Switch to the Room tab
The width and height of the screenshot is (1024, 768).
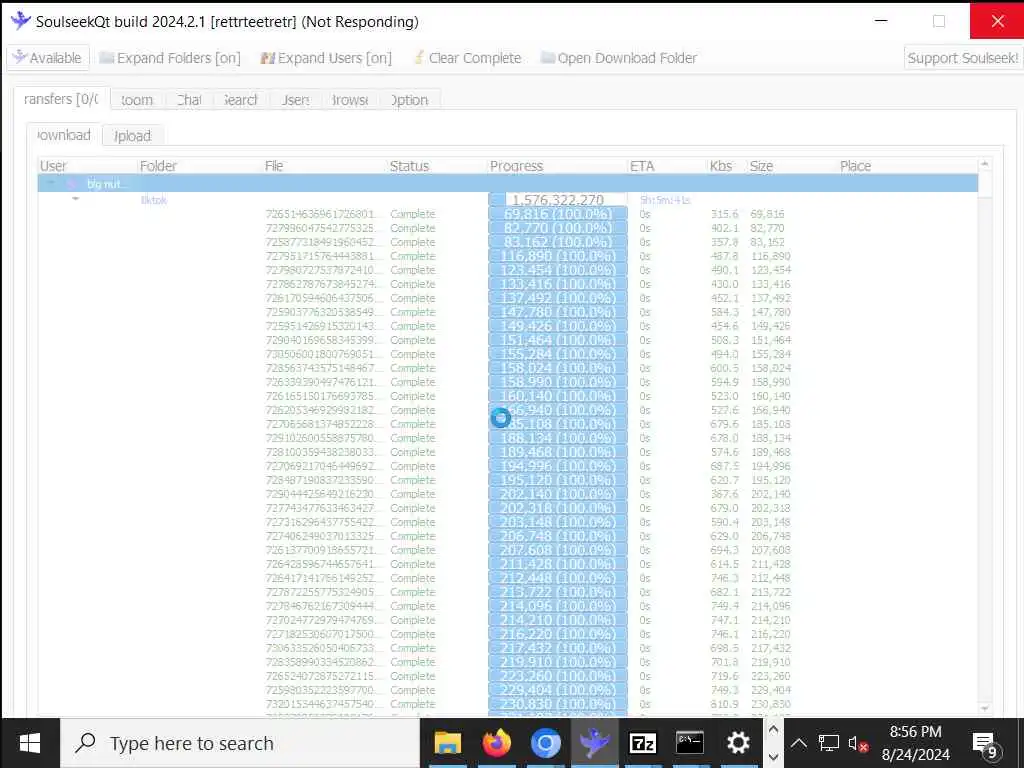(136, 100)
